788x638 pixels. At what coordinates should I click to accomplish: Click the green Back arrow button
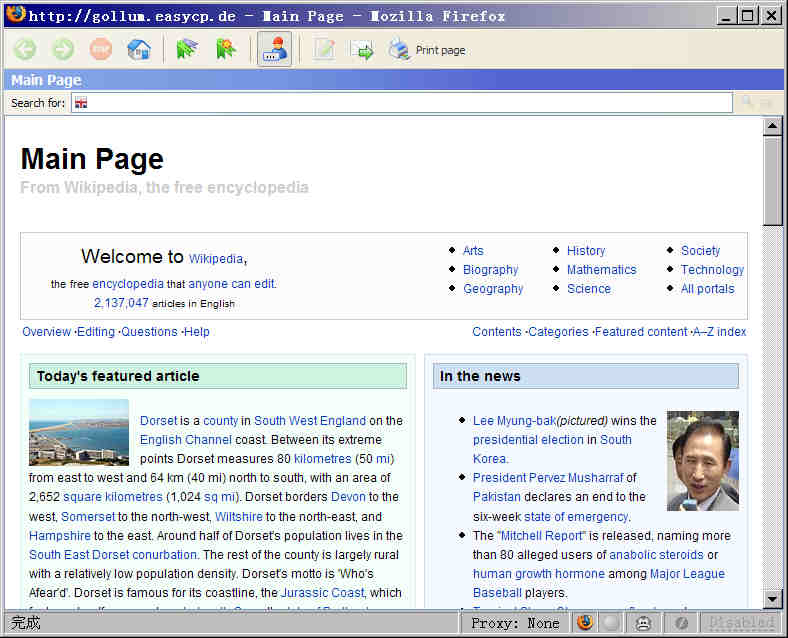(x=25, y=49)
